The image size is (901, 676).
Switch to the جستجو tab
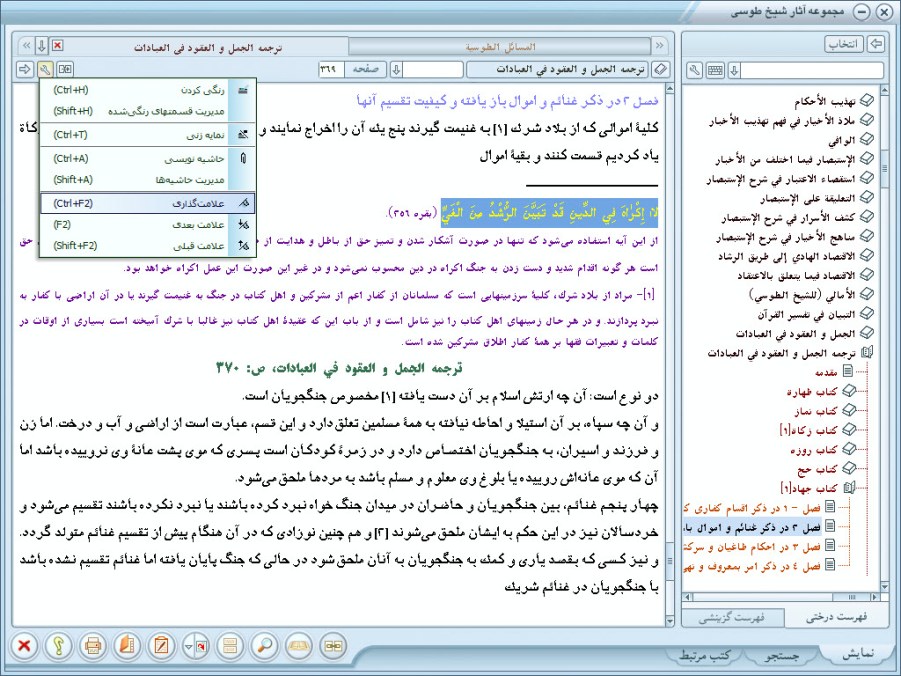click(782, 655)
